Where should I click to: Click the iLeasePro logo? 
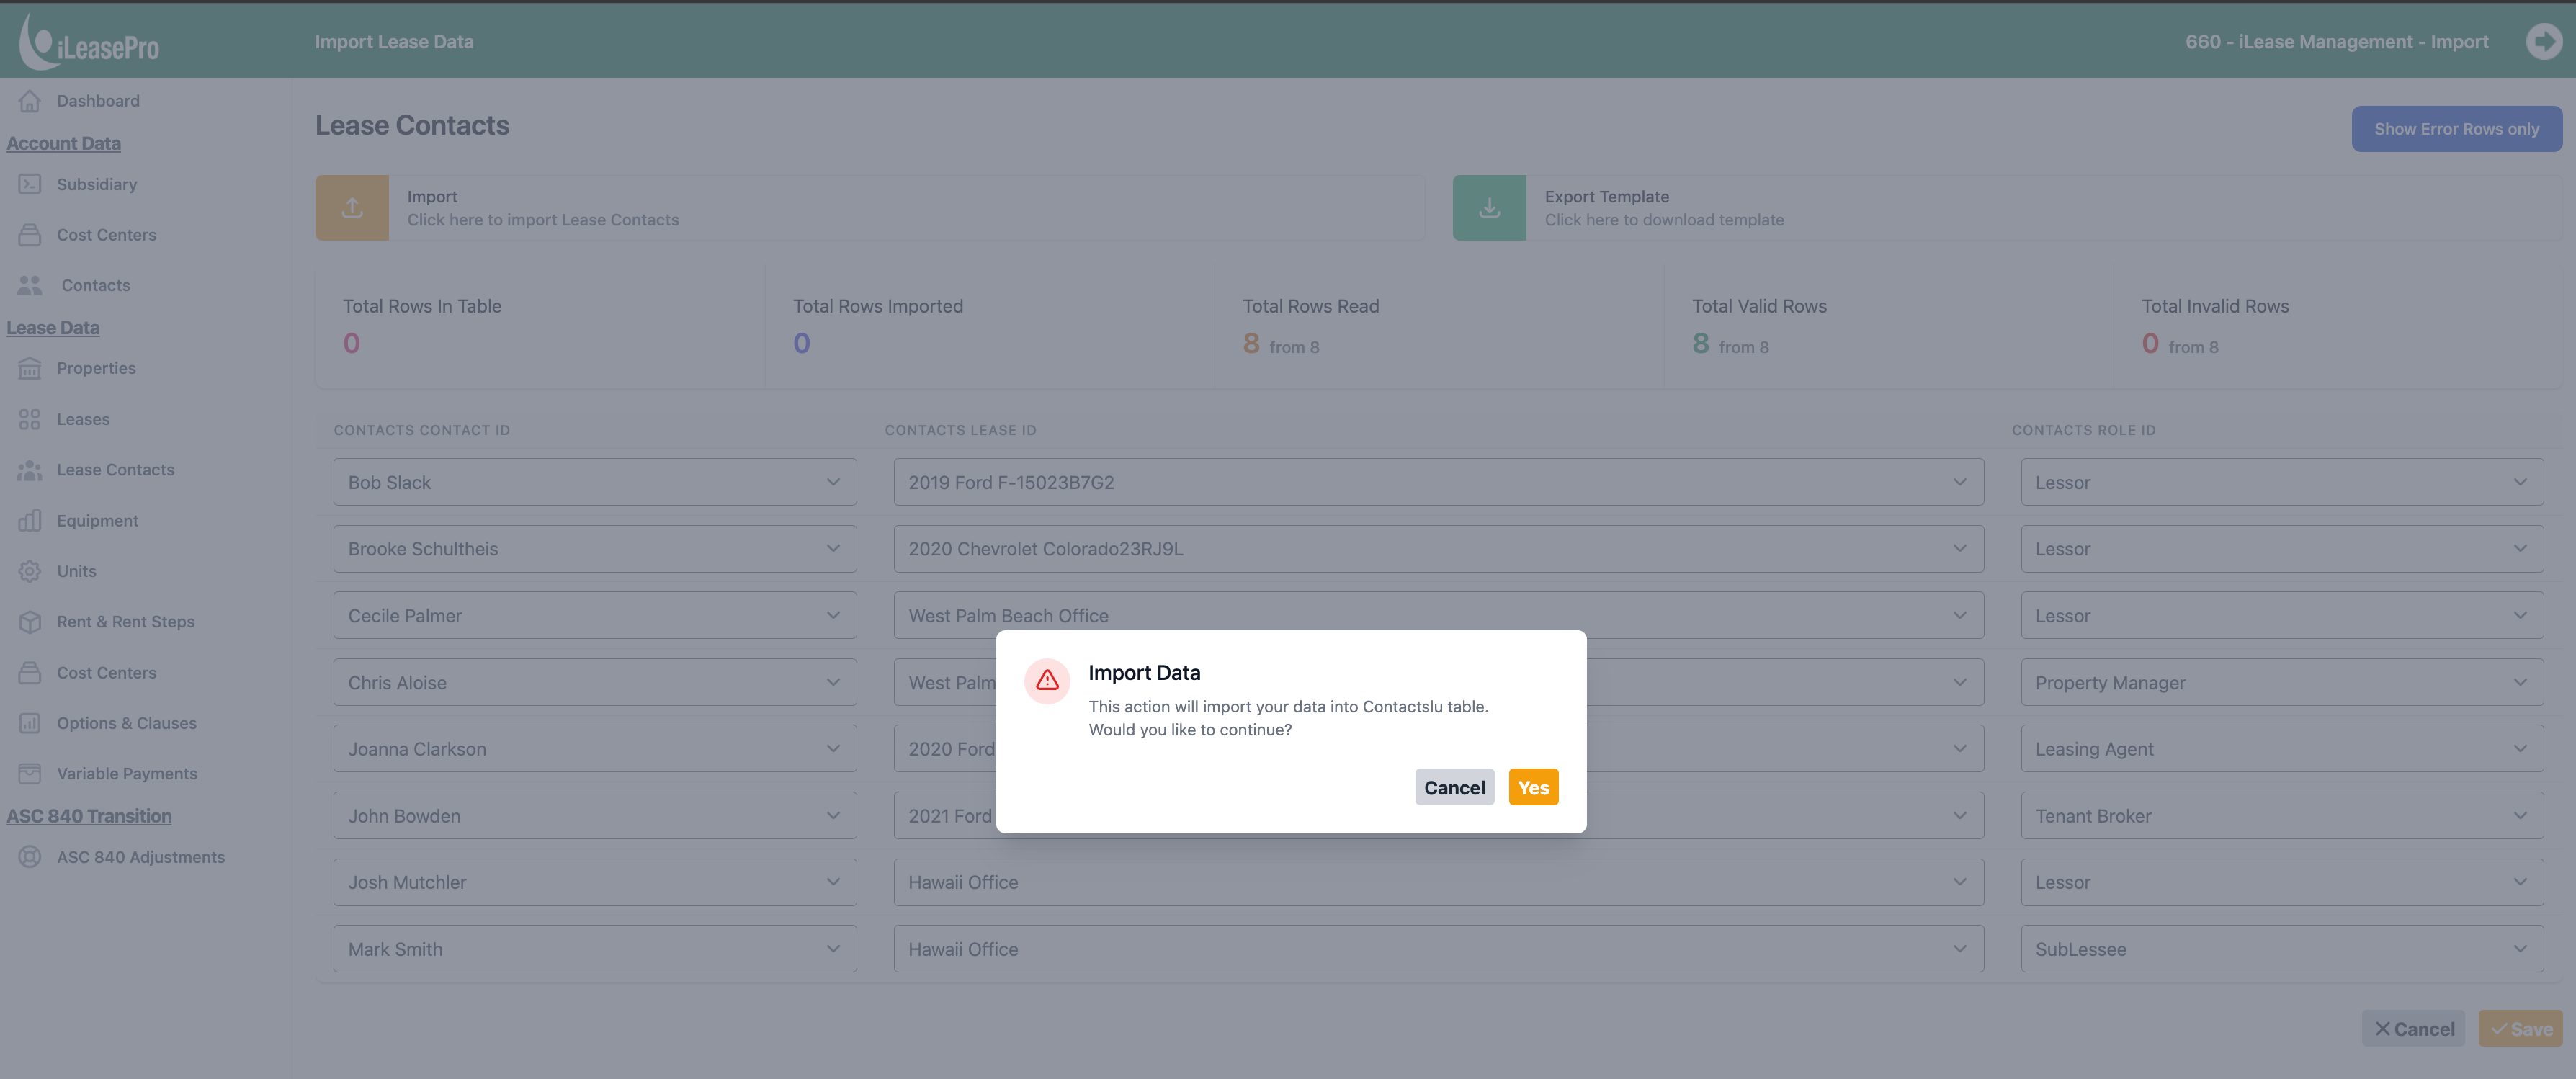click(x=89, y=42)
